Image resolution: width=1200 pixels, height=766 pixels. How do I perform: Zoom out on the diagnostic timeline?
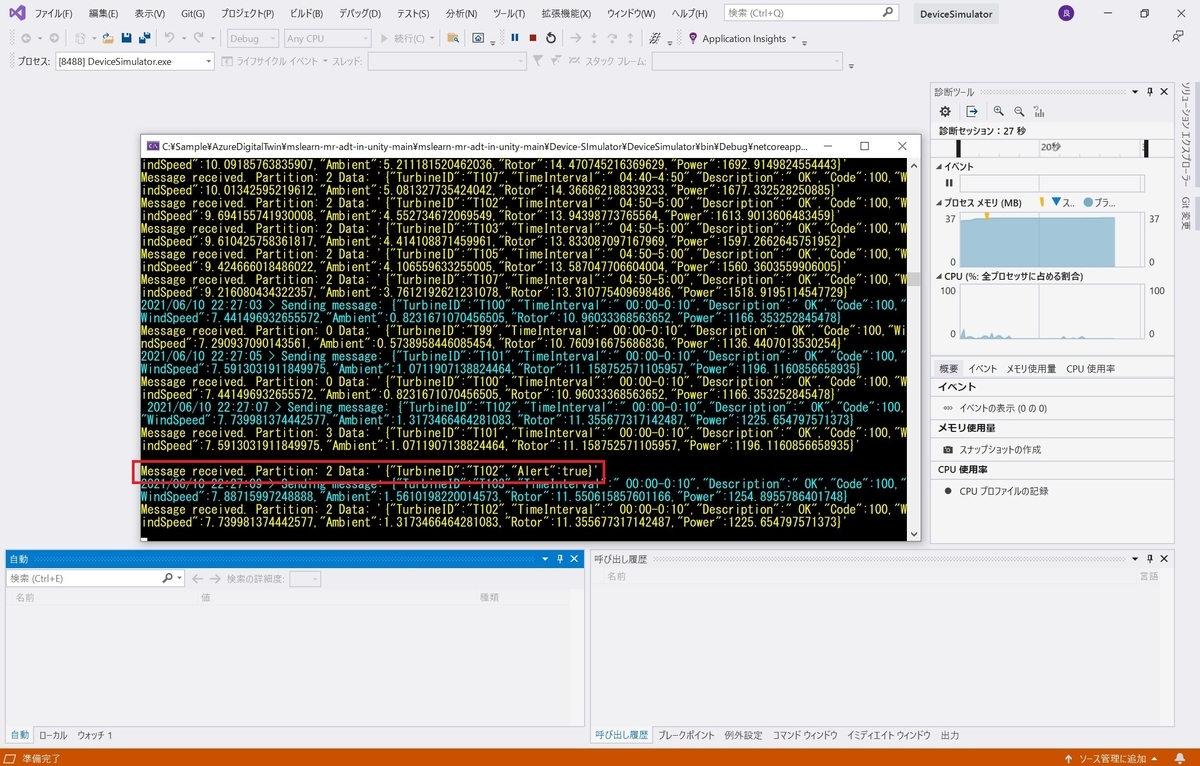pyautogui.click(x=1019, y=111)
